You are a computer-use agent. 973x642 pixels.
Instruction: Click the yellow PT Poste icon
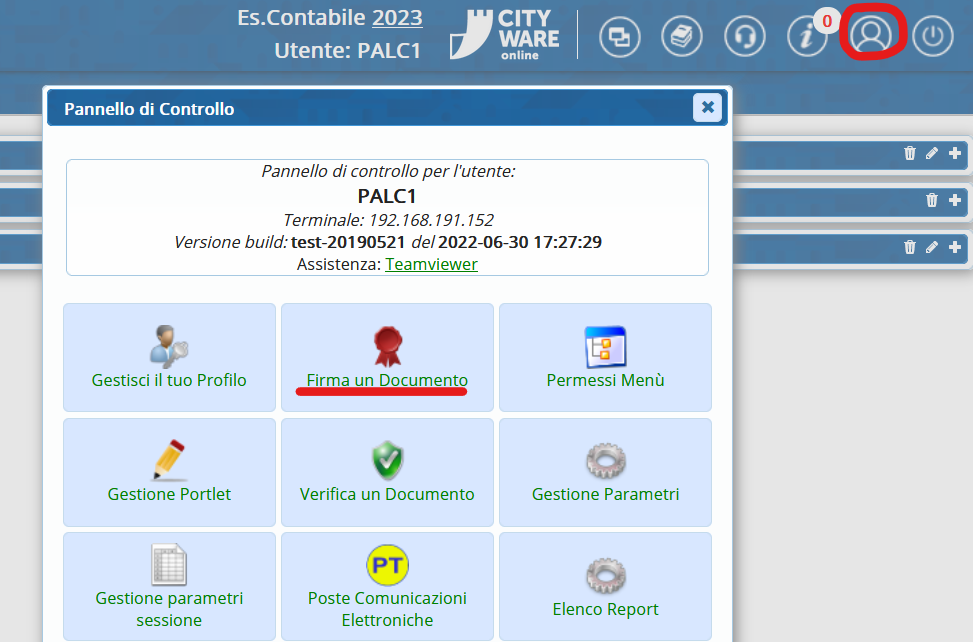(387, 565)
